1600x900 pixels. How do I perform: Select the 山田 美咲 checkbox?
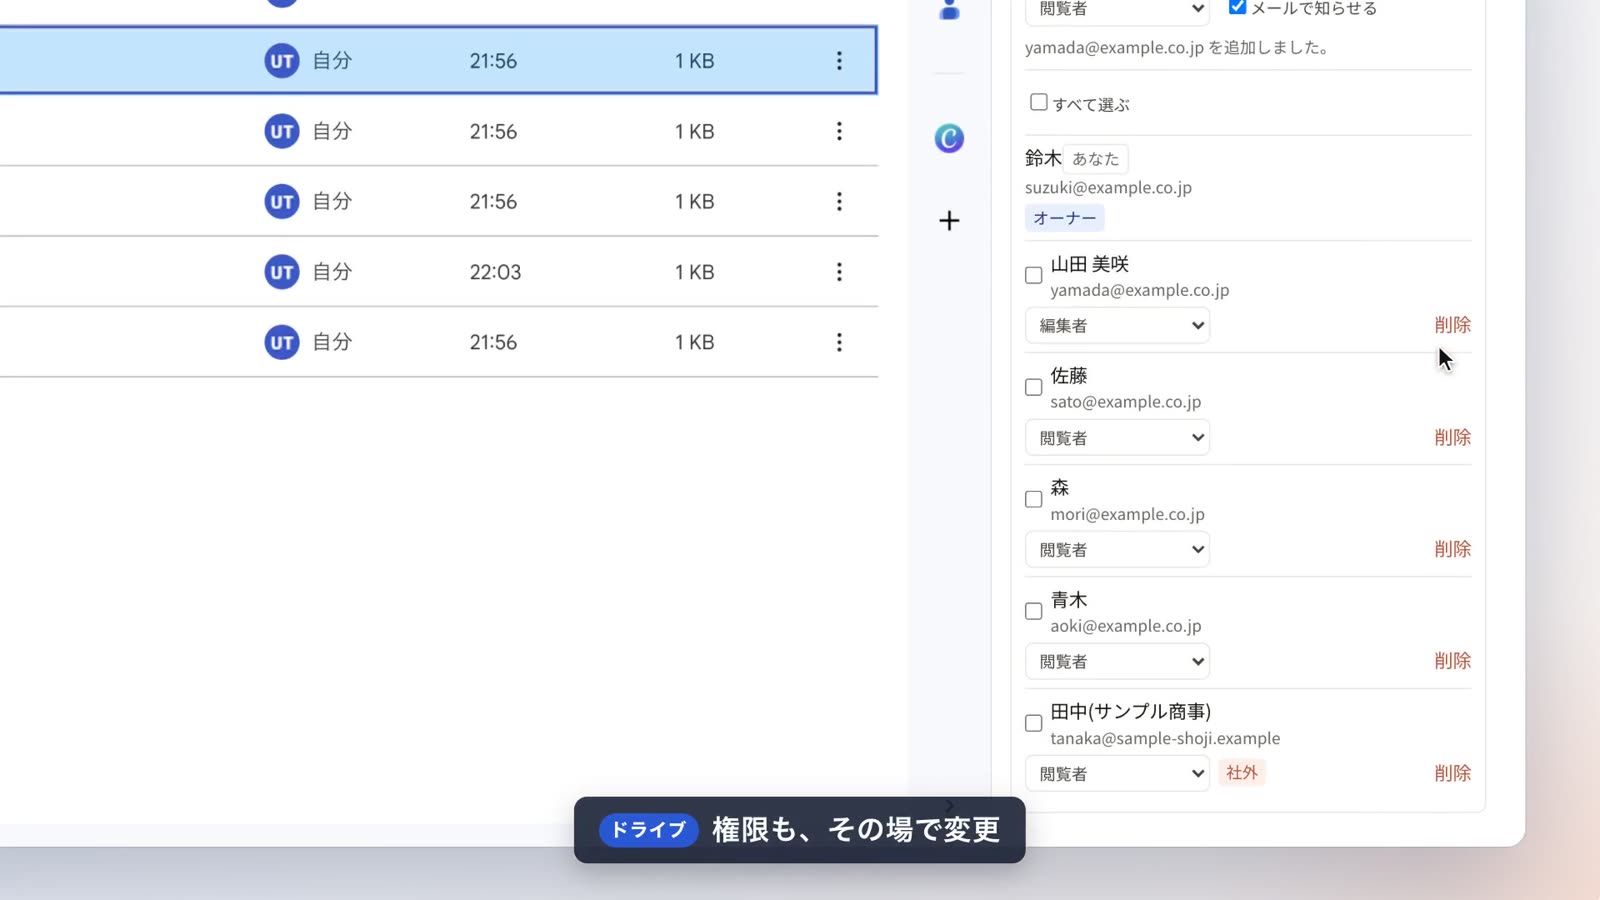[x=1034, y=275]
